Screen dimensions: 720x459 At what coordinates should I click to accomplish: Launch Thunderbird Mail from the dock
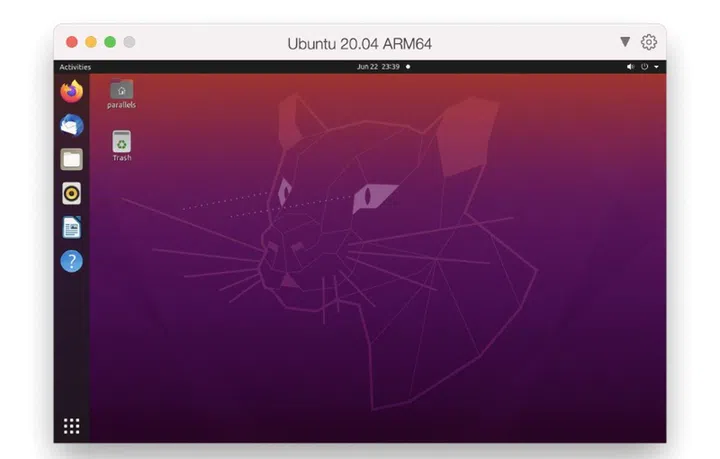[x=72, y=125]
